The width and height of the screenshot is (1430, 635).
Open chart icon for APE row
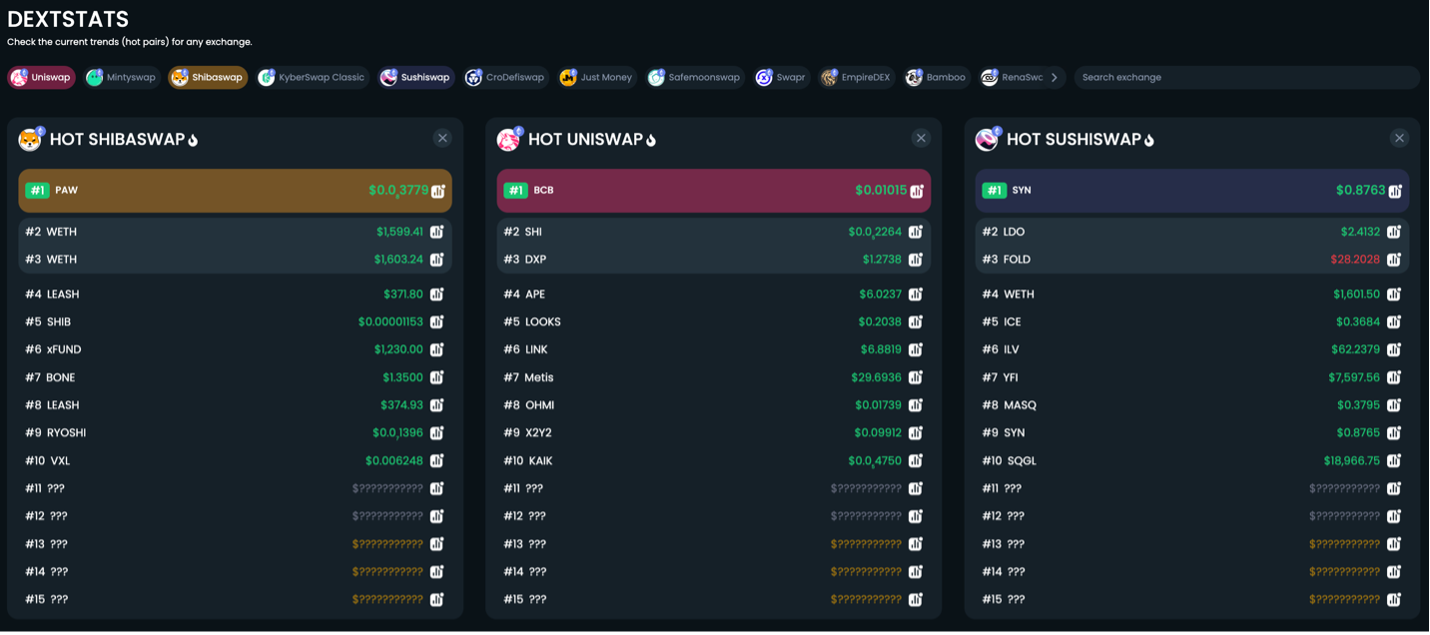click(x=915, y=294)
